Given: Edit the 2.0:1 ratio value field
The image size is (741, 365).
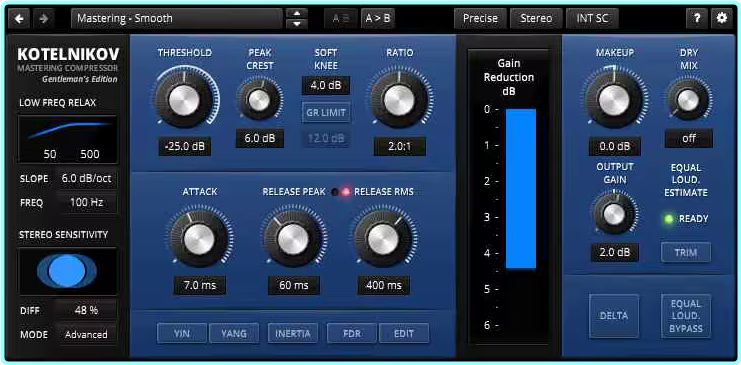Looking at the screenshot, I should (400, 147).
